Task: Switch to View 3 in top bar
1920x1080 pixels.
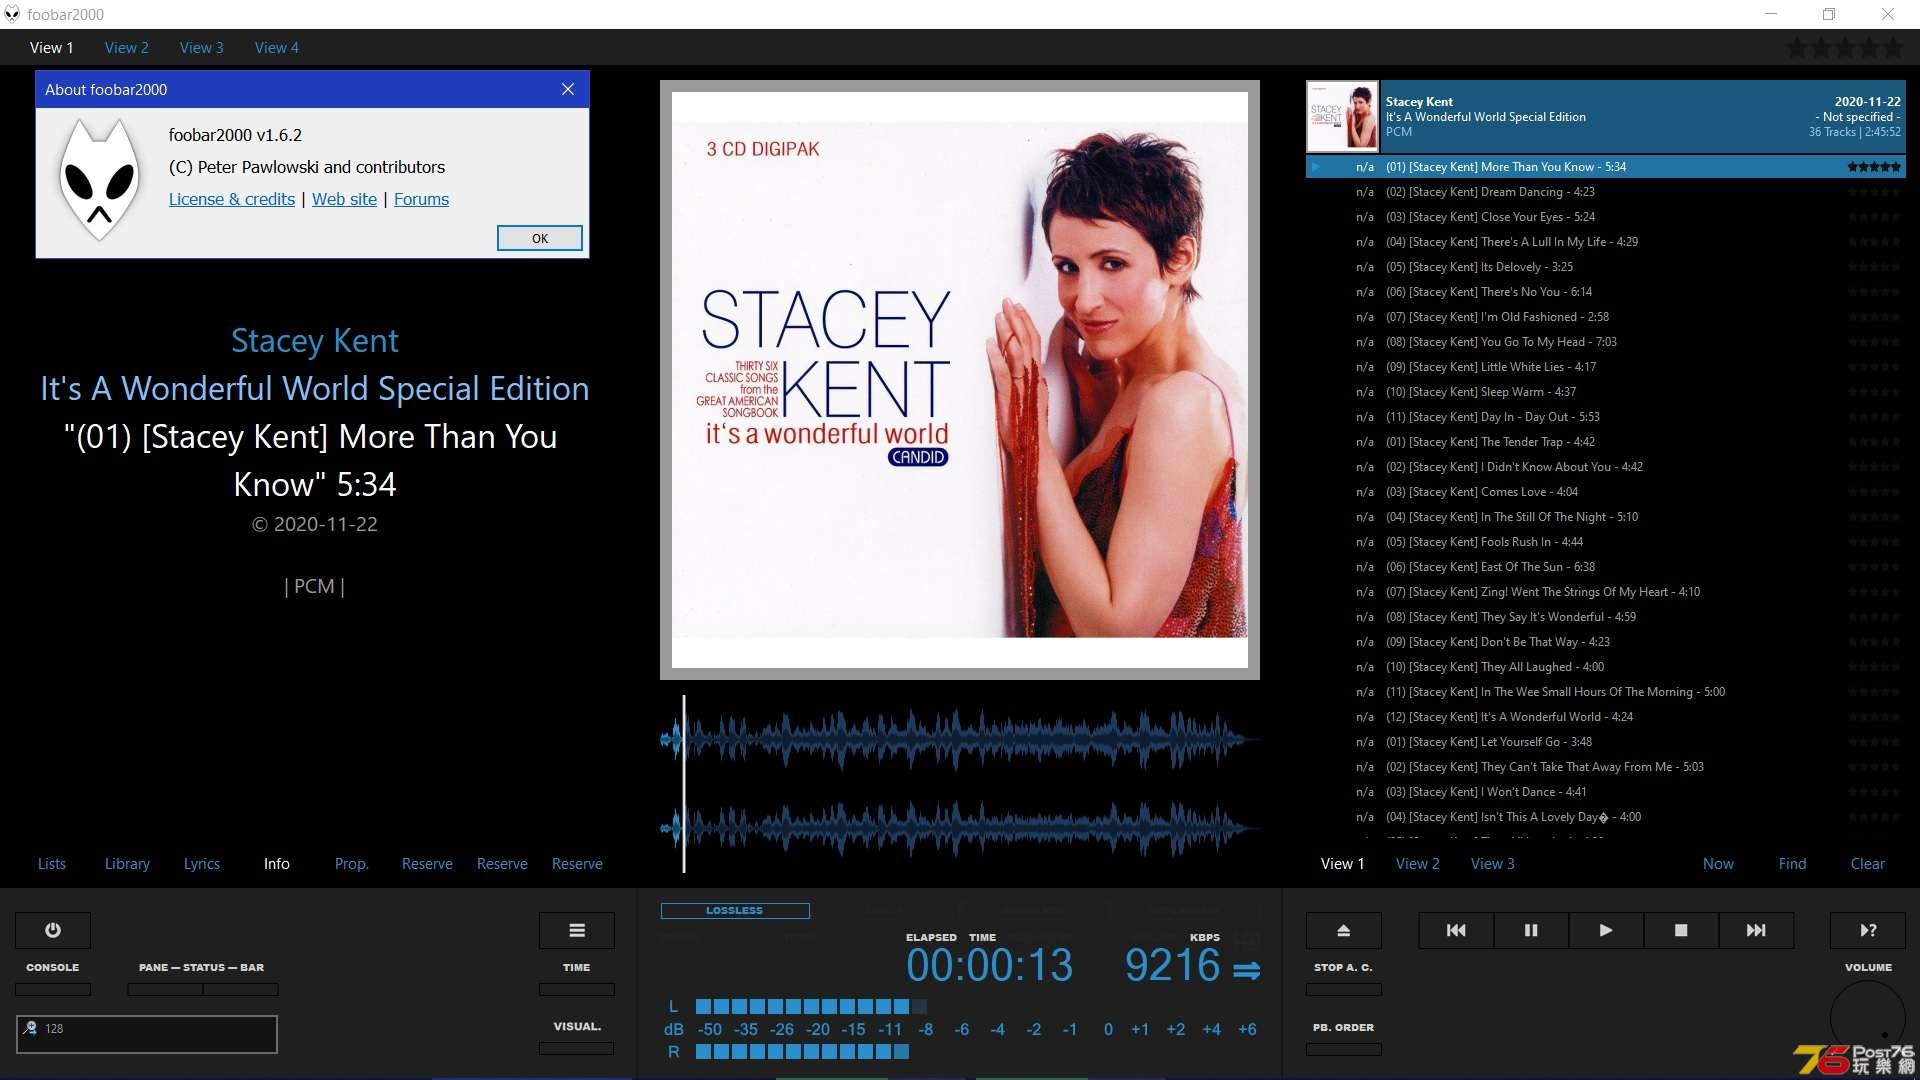Action: (201, 47)
